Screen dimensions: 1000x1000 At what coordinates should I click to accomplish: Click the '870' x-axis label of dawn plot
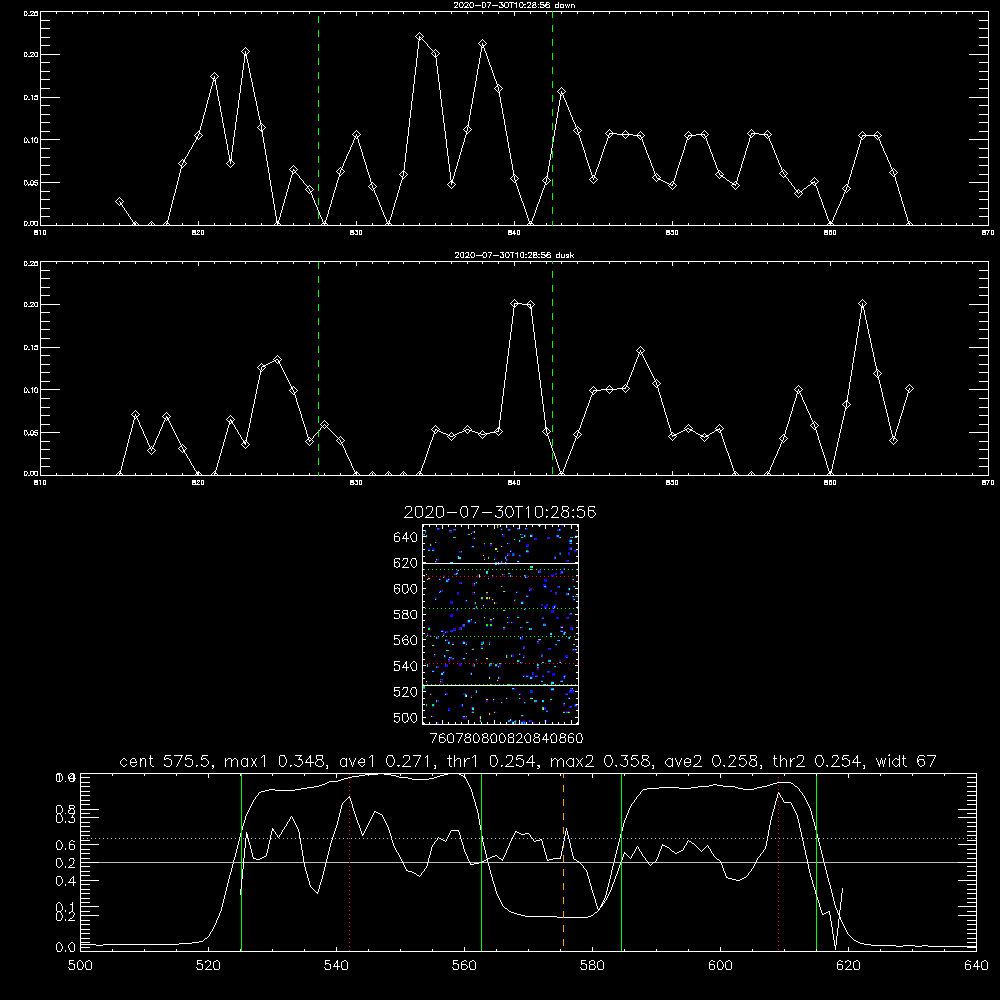point(987,233)
